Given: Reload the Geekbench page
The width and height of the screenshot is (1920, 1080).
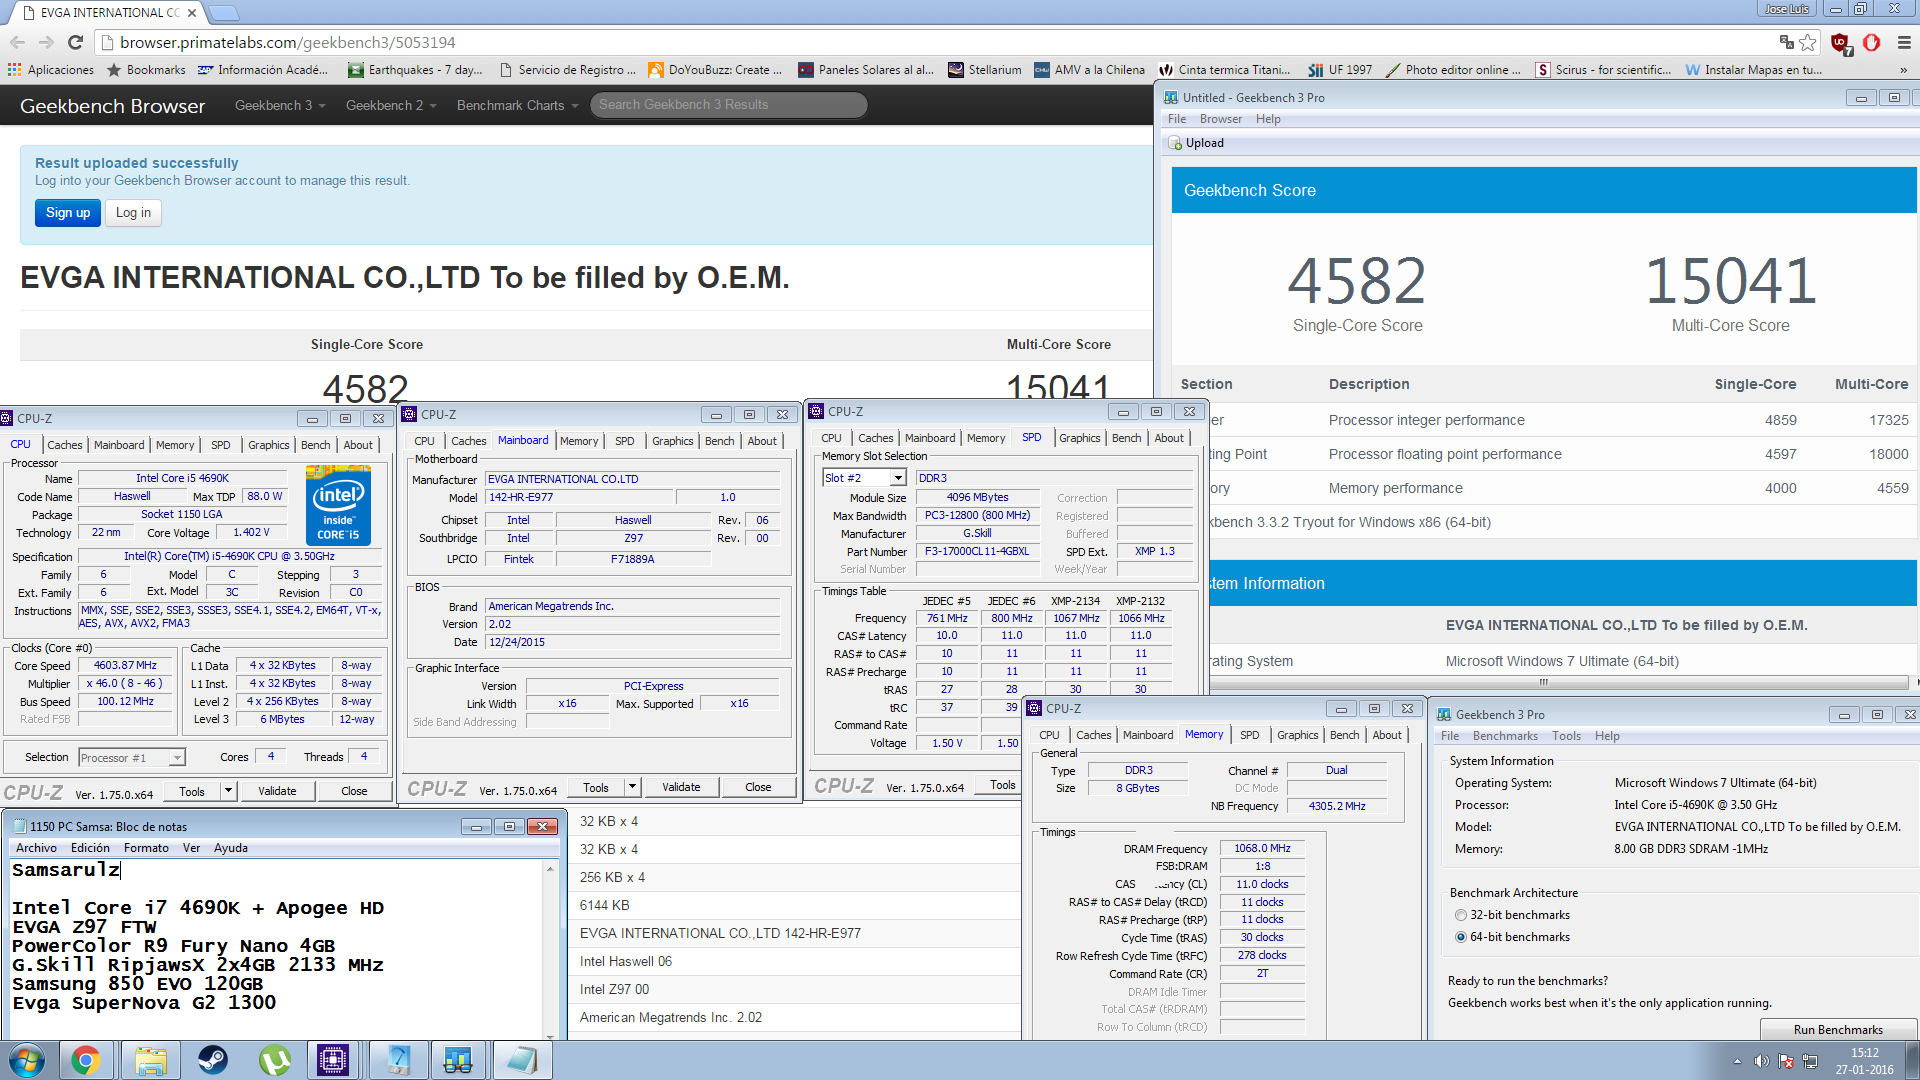Looking at the screenshot, I should pyautogui.click(x=75, y=42).
